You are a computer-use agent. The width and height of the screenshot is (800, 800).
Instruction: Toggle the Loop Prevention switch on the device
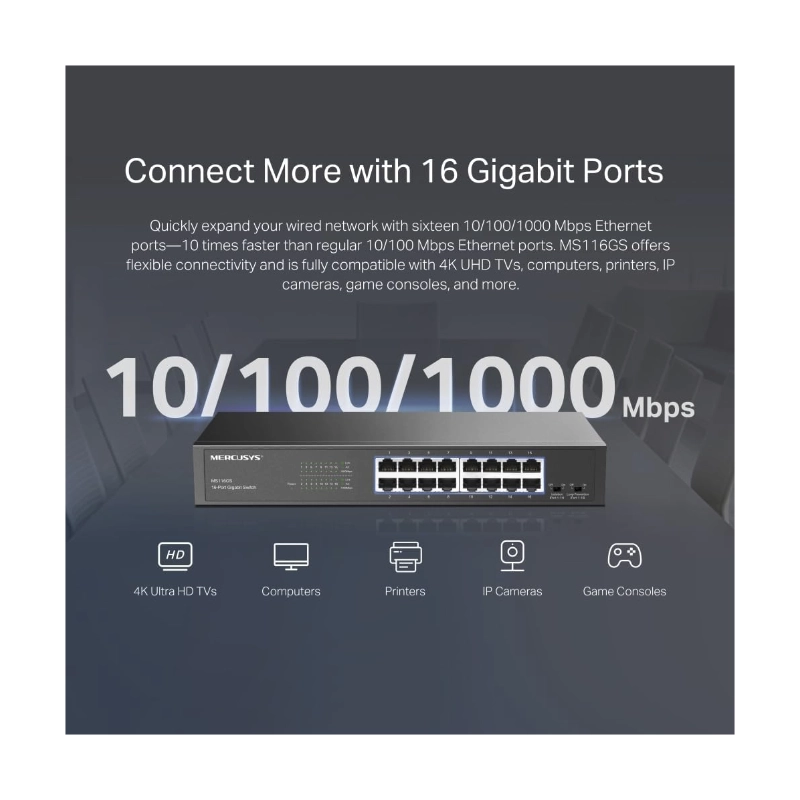point(577,489)
